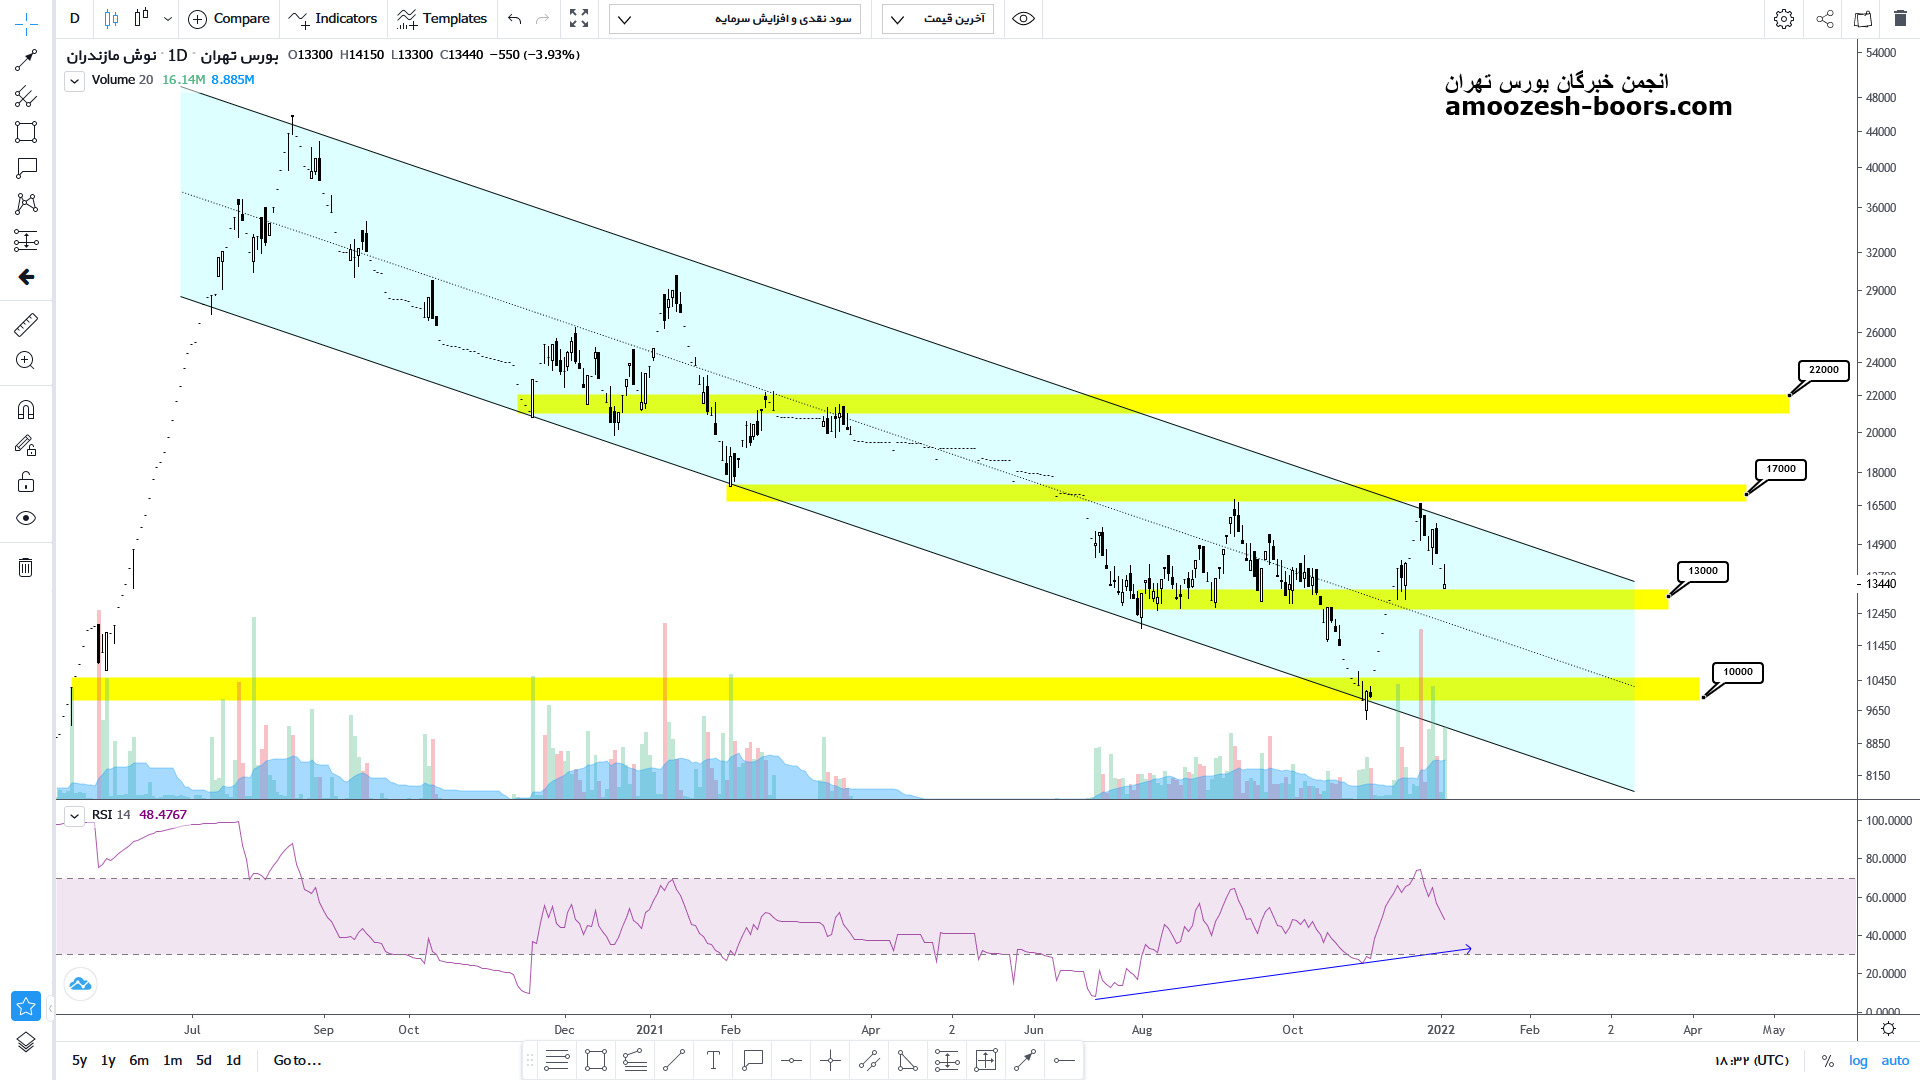Enter fullscreen mode via expand icon
1920x1080 pixels.
[579, 19]
